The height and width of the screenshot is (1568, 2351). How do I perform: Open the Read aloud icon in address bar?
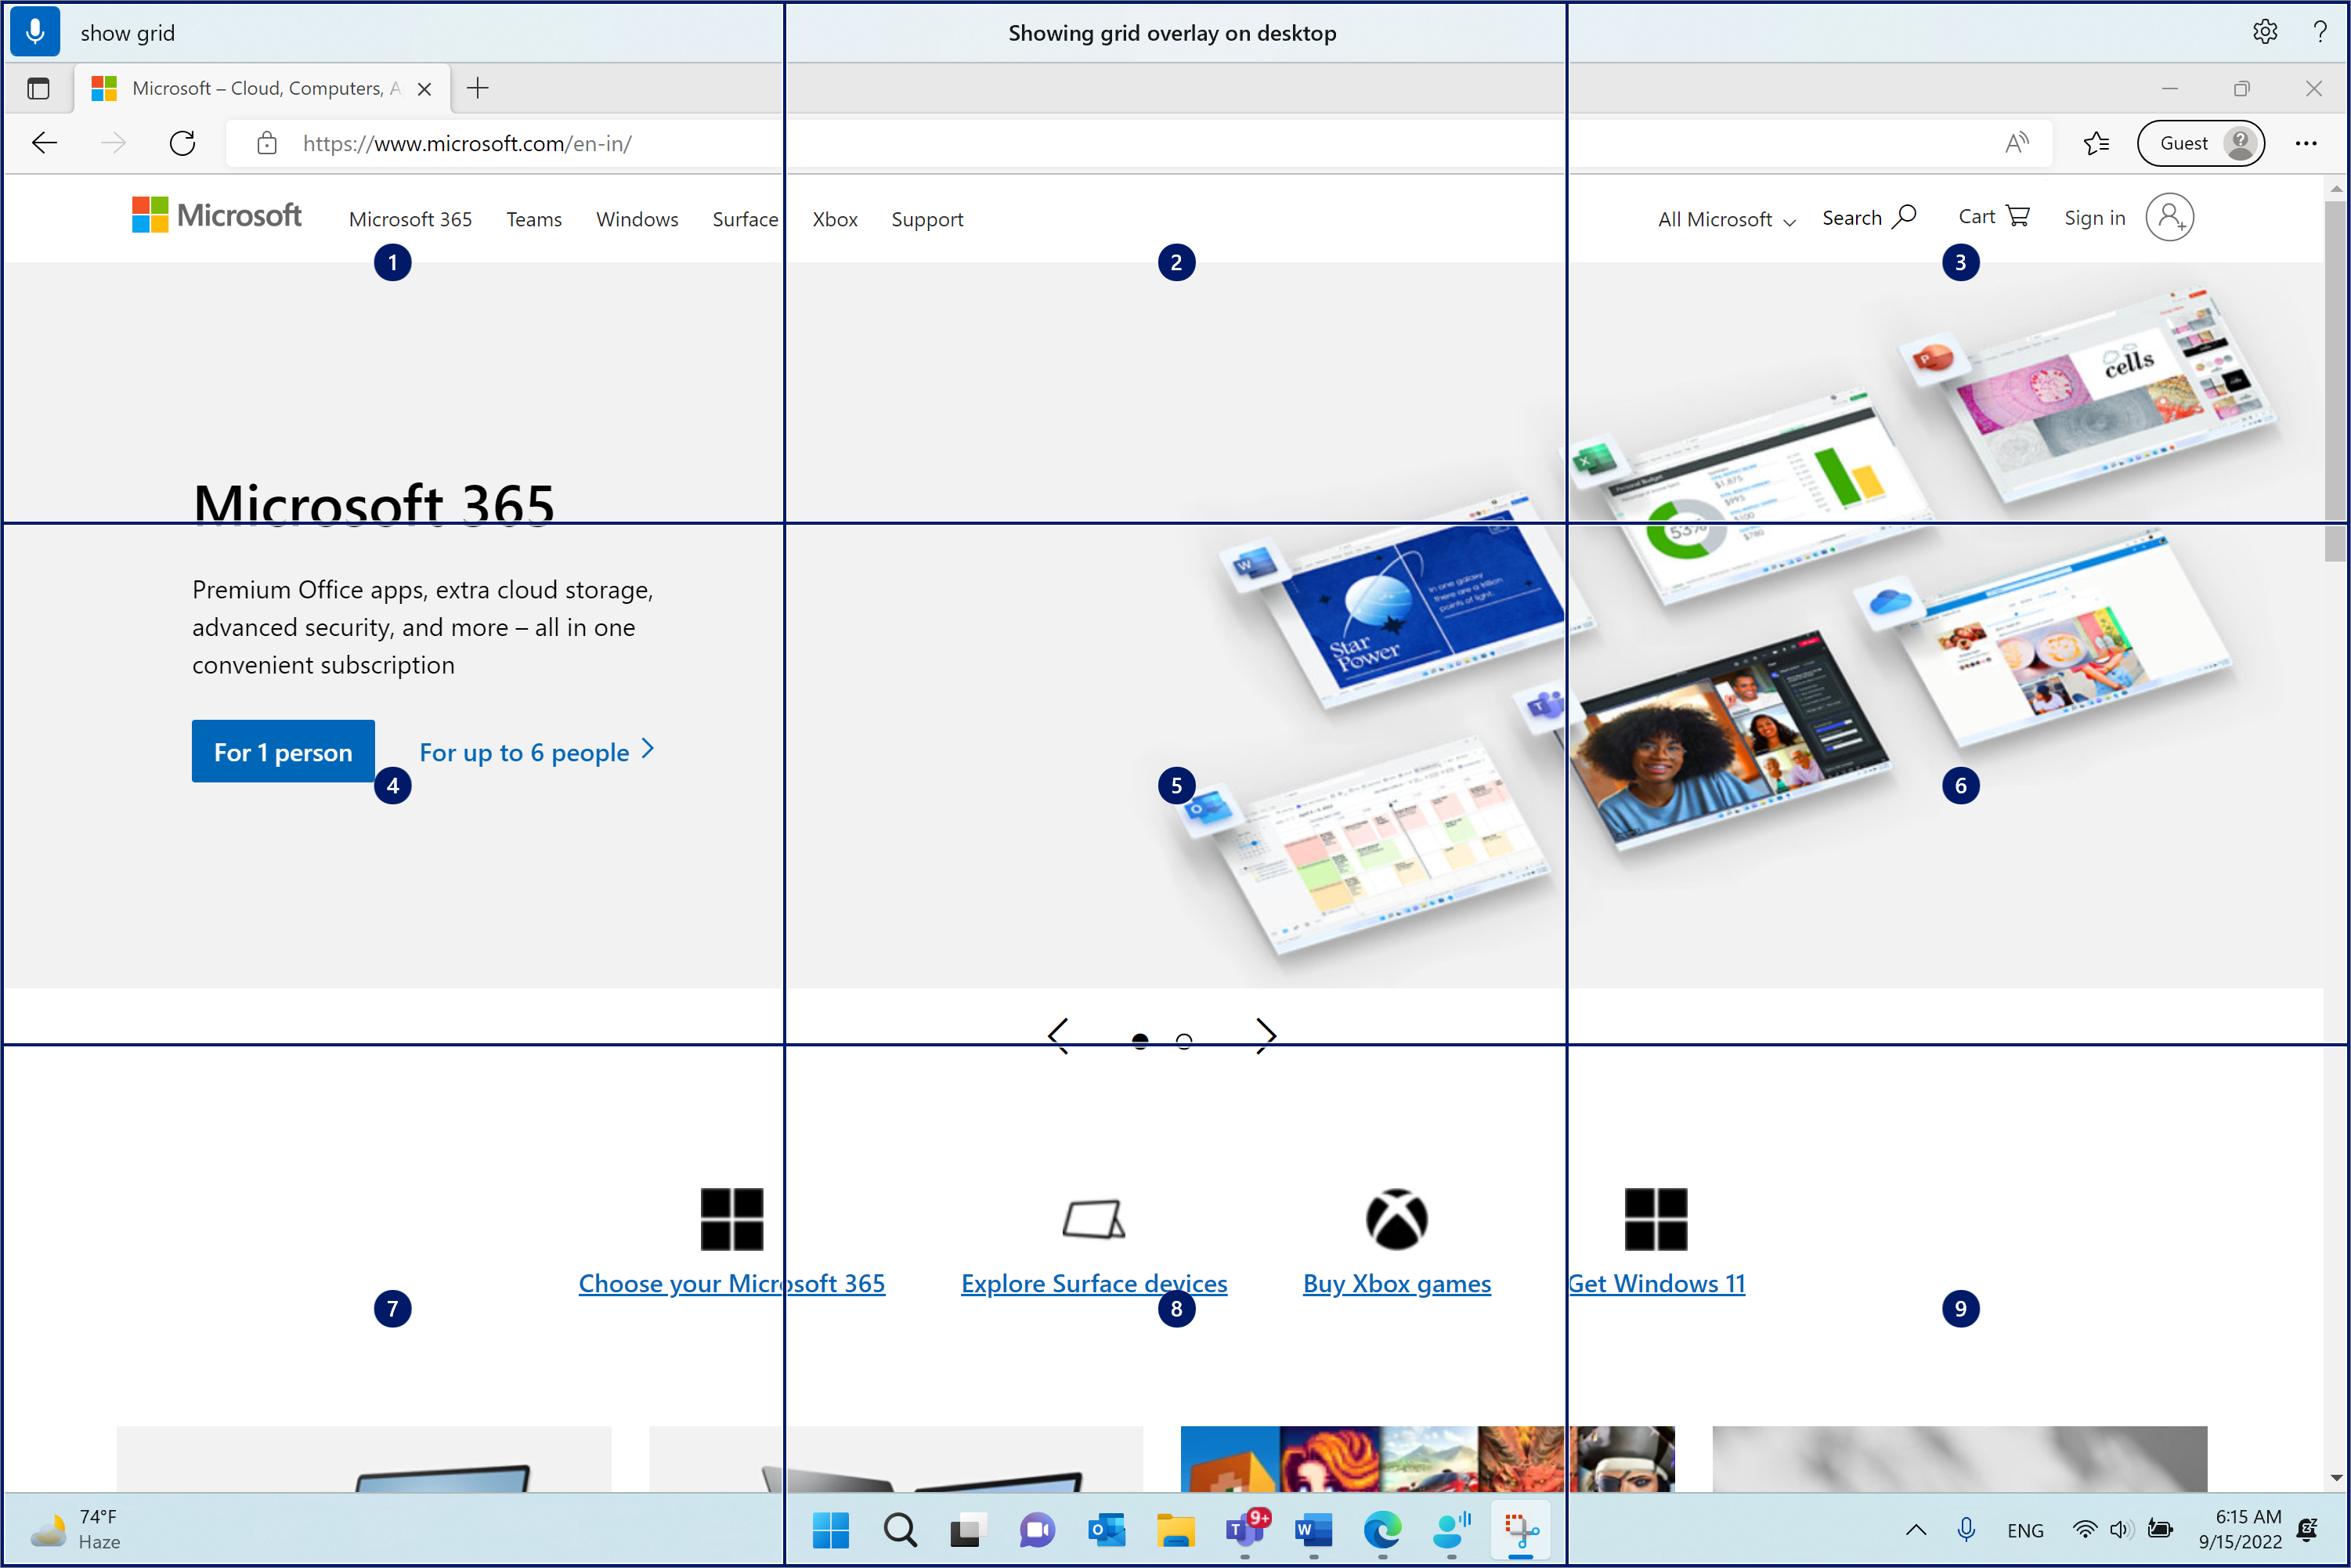tap(2016, 143)
